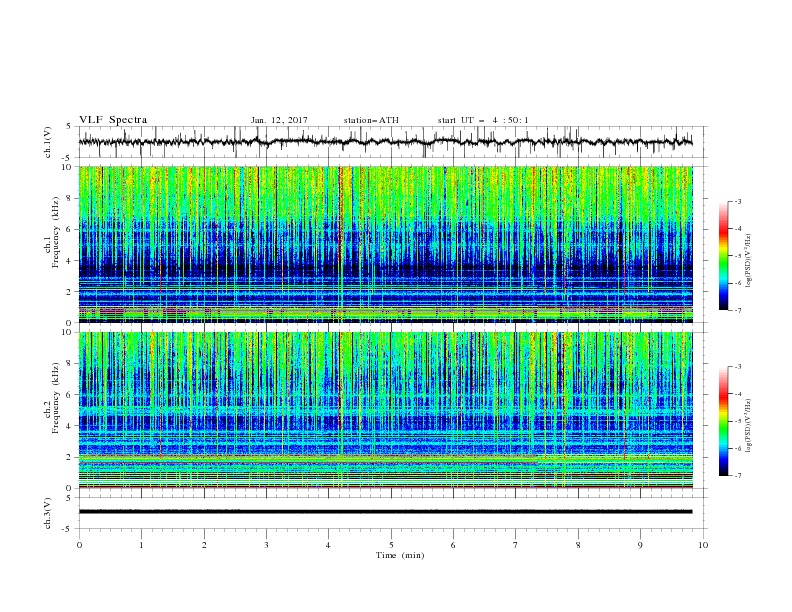Click the "3" tick on the time axis

pos(266,545)
